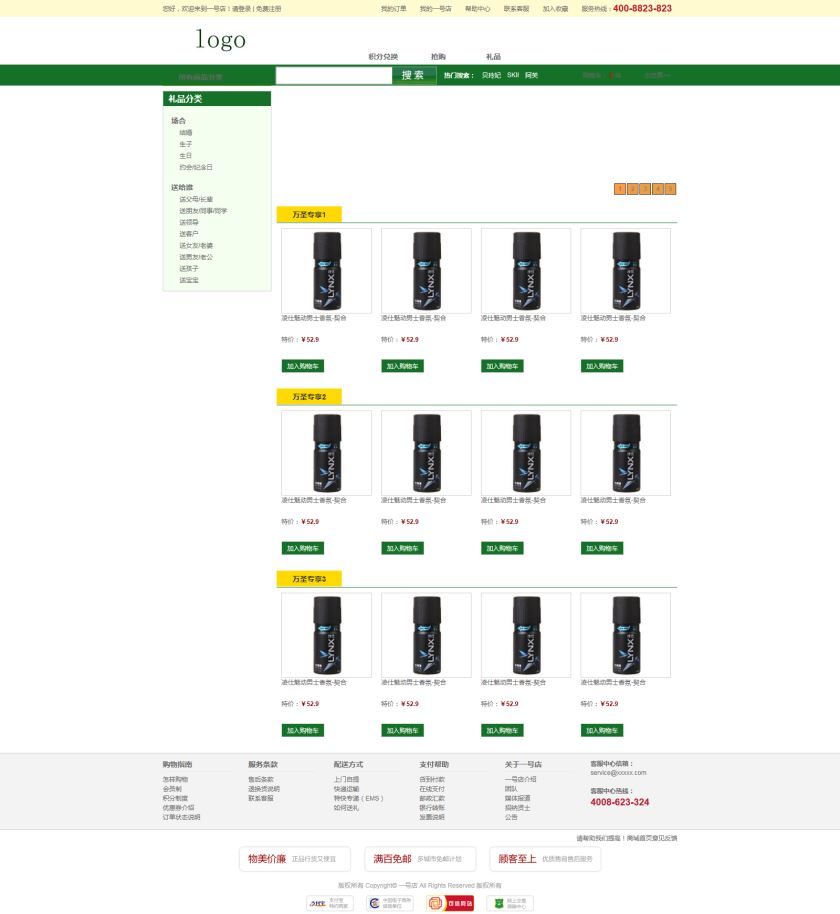
Task: Open footer link 退换货说明
Action: point(264,789)
